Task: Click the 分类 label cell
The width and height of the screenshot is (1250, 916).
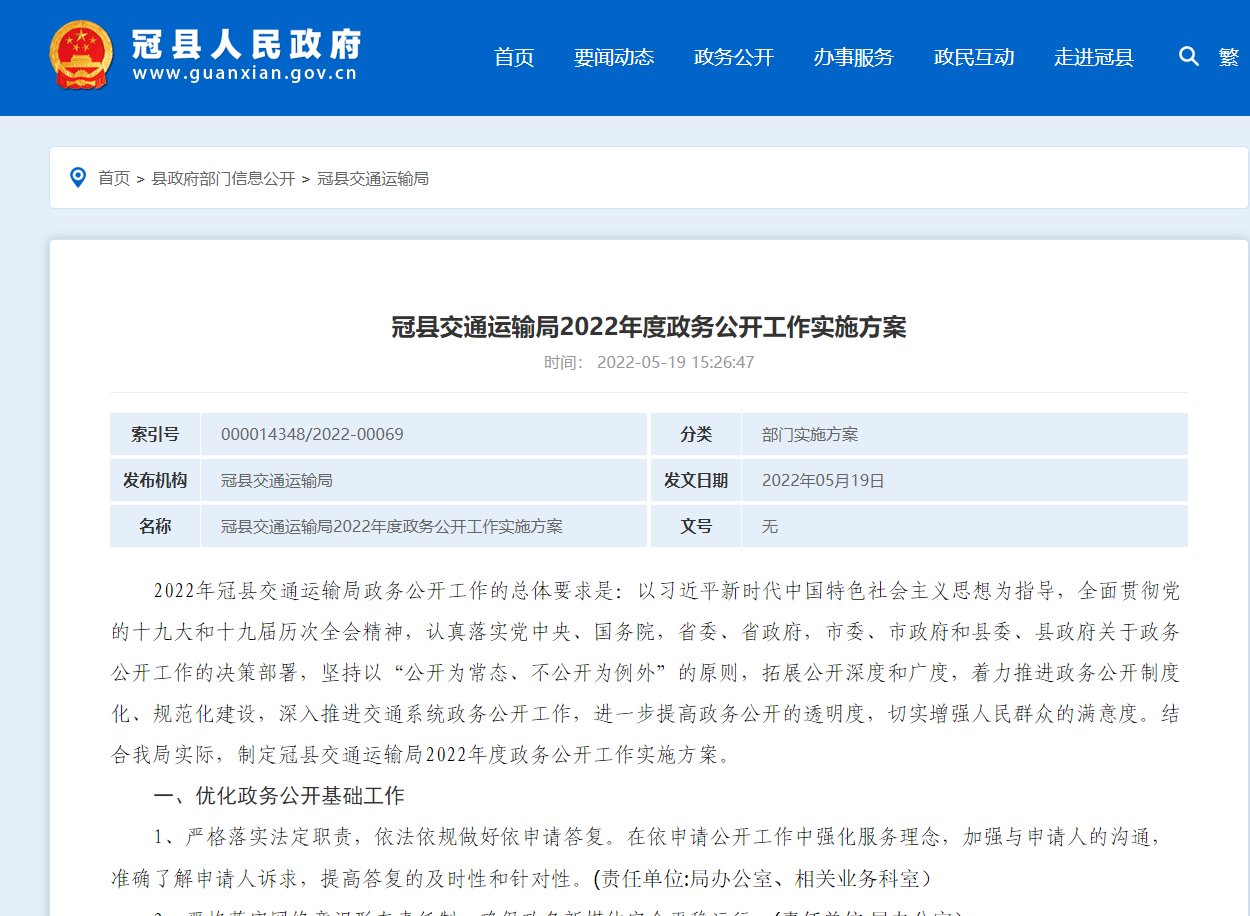Action: [x=696, y=434]
